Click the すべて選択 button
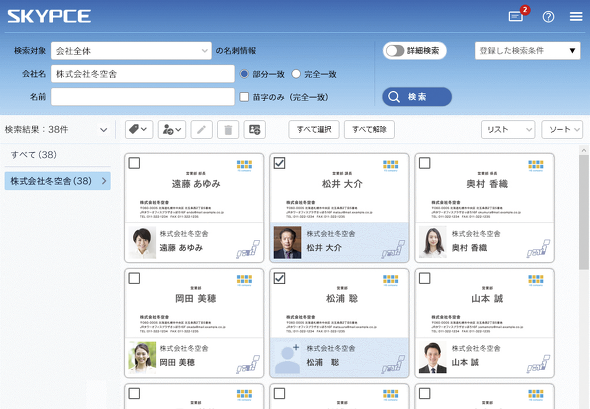The width and height of the screenshot is (590, 409). click(314, 129)
